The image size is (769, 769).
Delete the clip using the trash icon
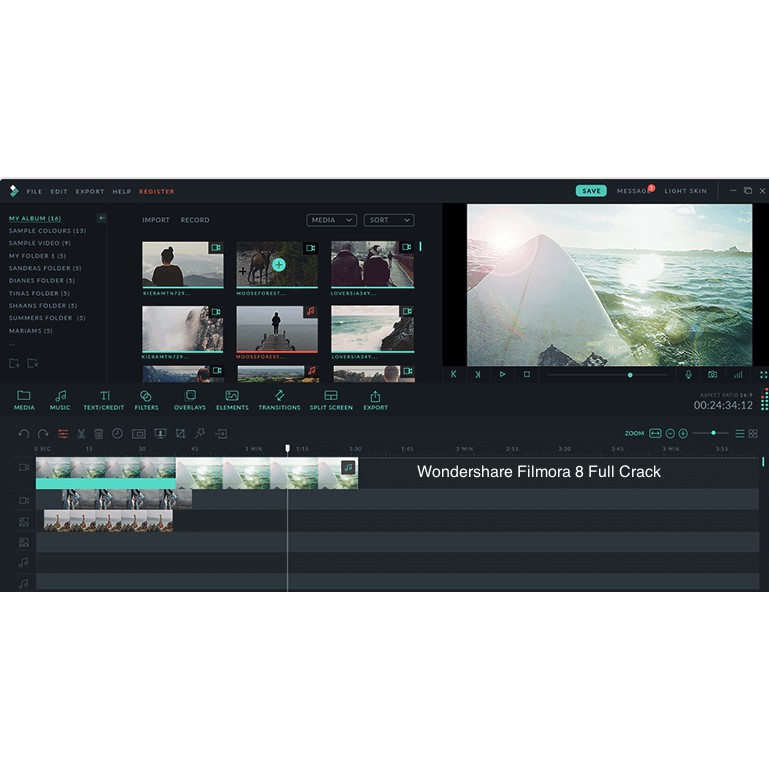(x=99, y=433)
